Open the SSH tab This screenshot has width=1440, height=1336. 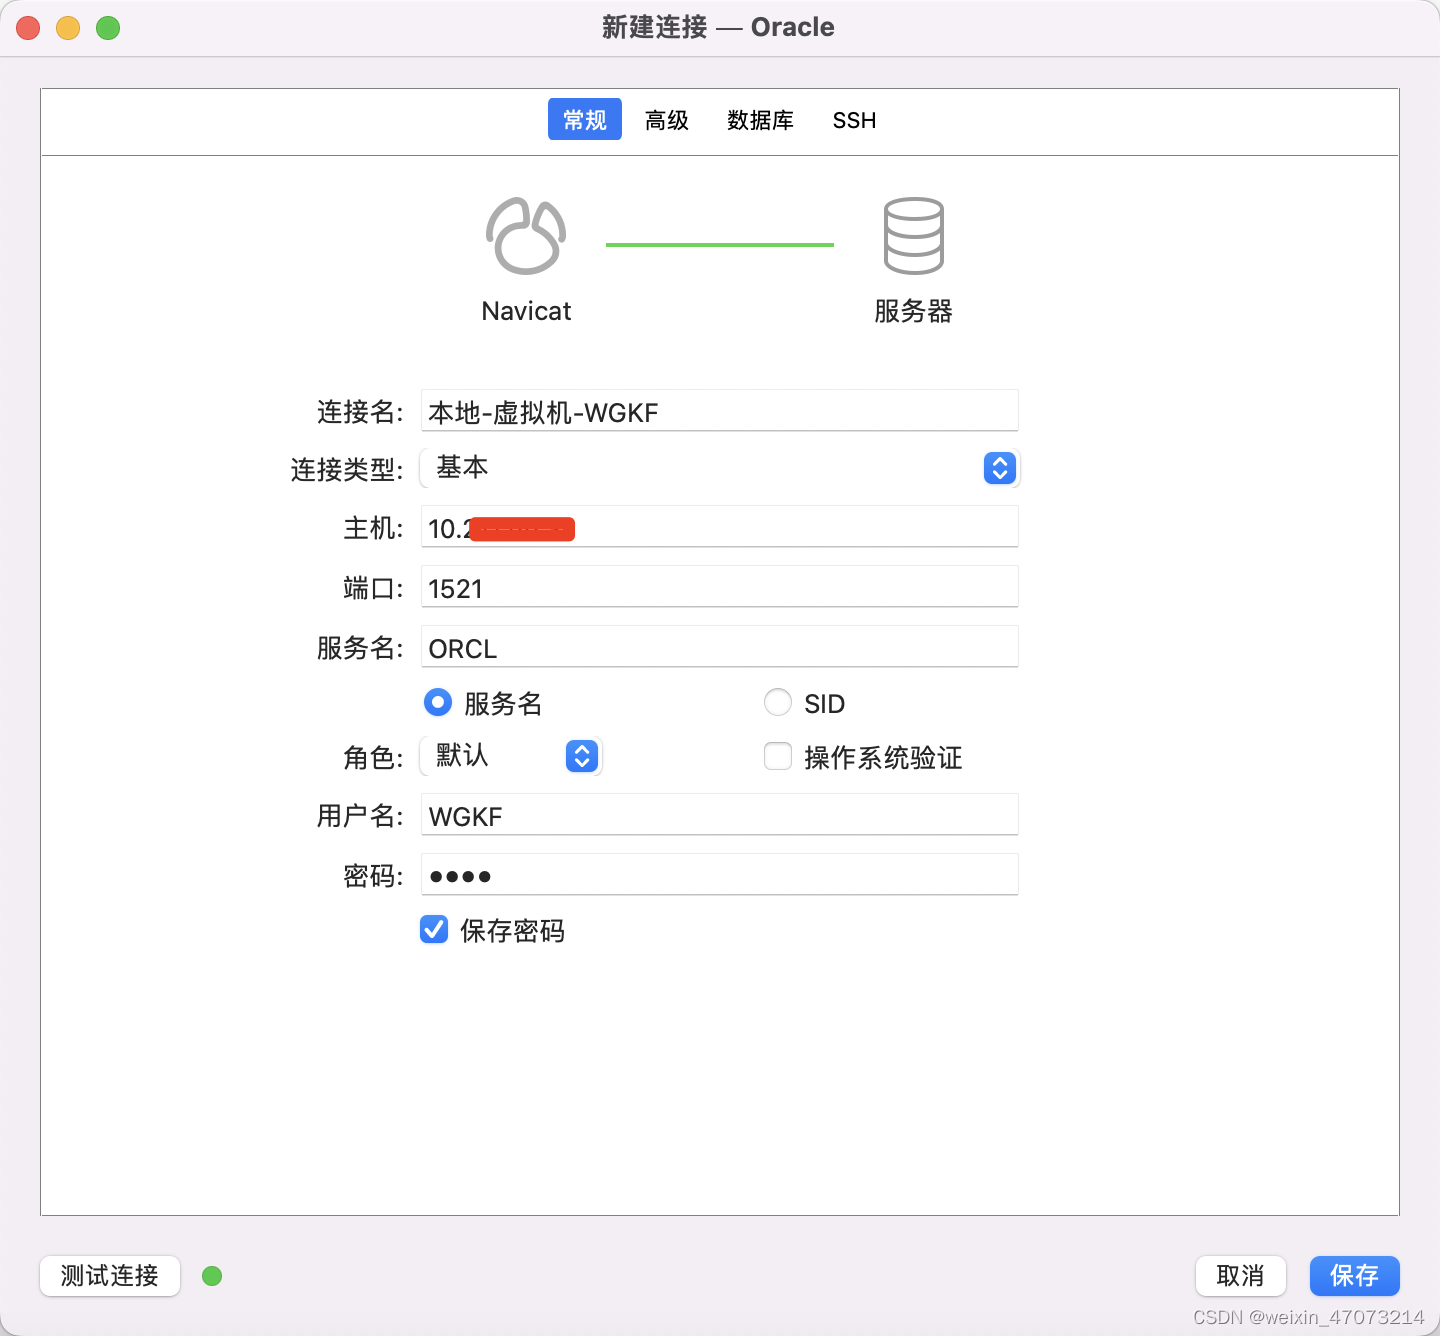[x=854, y=120]
